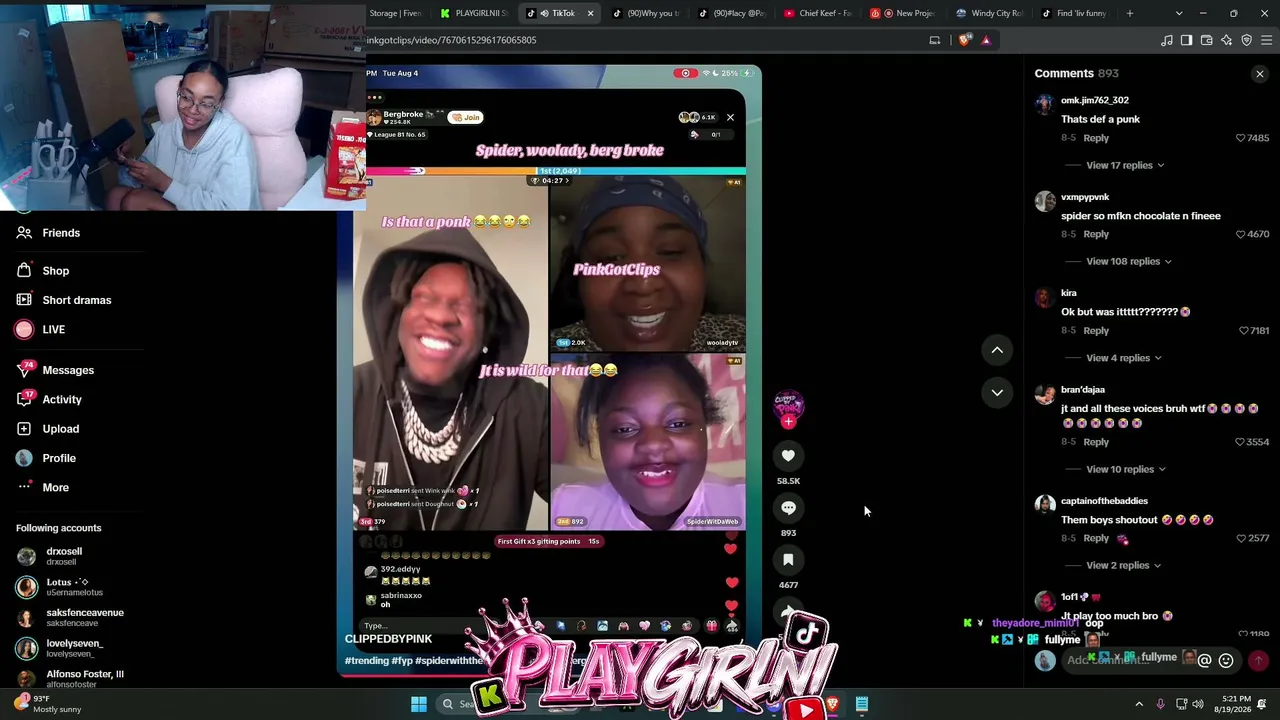Switch to Chief Keef YouTube tab
1280x720 pixels.
pyautogui.click(x=818, y=13)
